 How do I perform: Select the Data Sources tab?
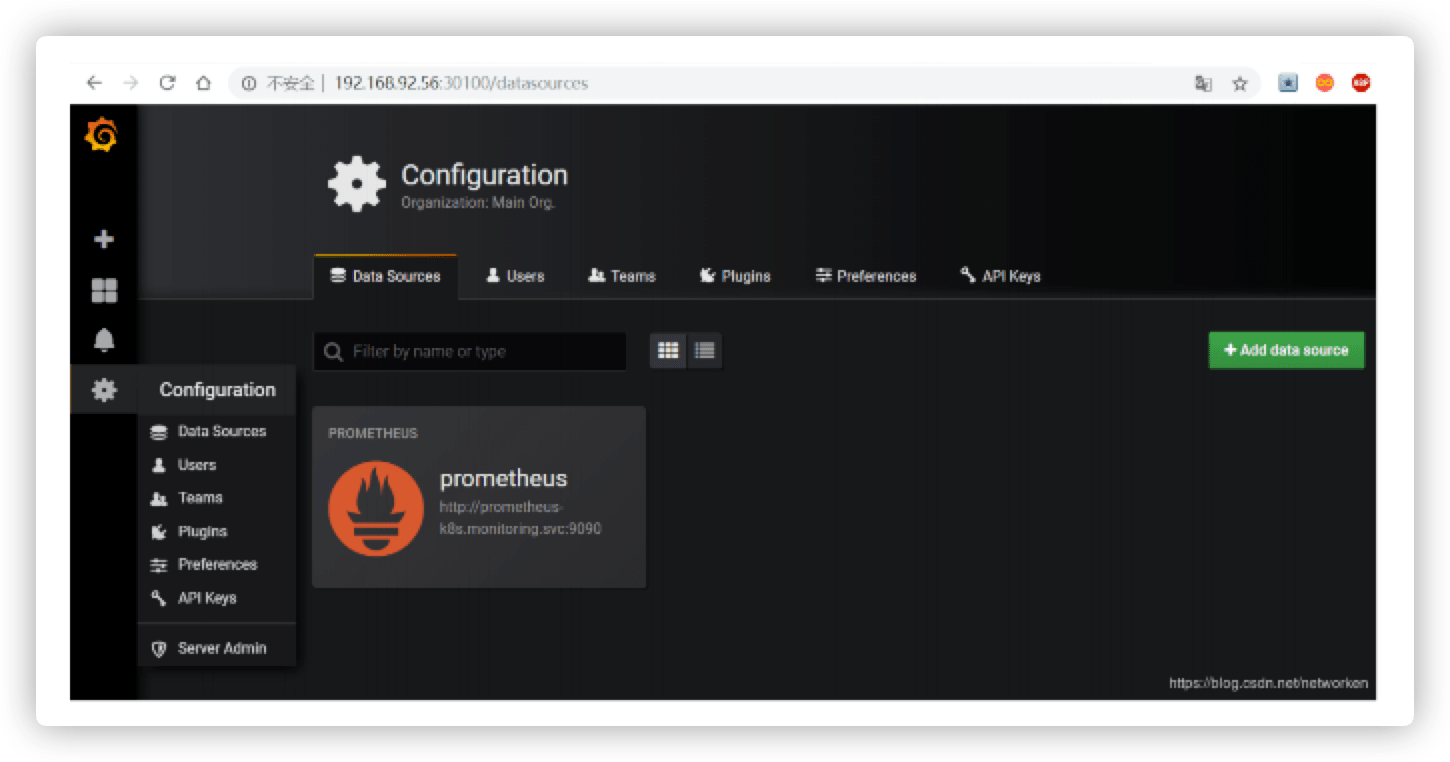(x=385, y=276)
